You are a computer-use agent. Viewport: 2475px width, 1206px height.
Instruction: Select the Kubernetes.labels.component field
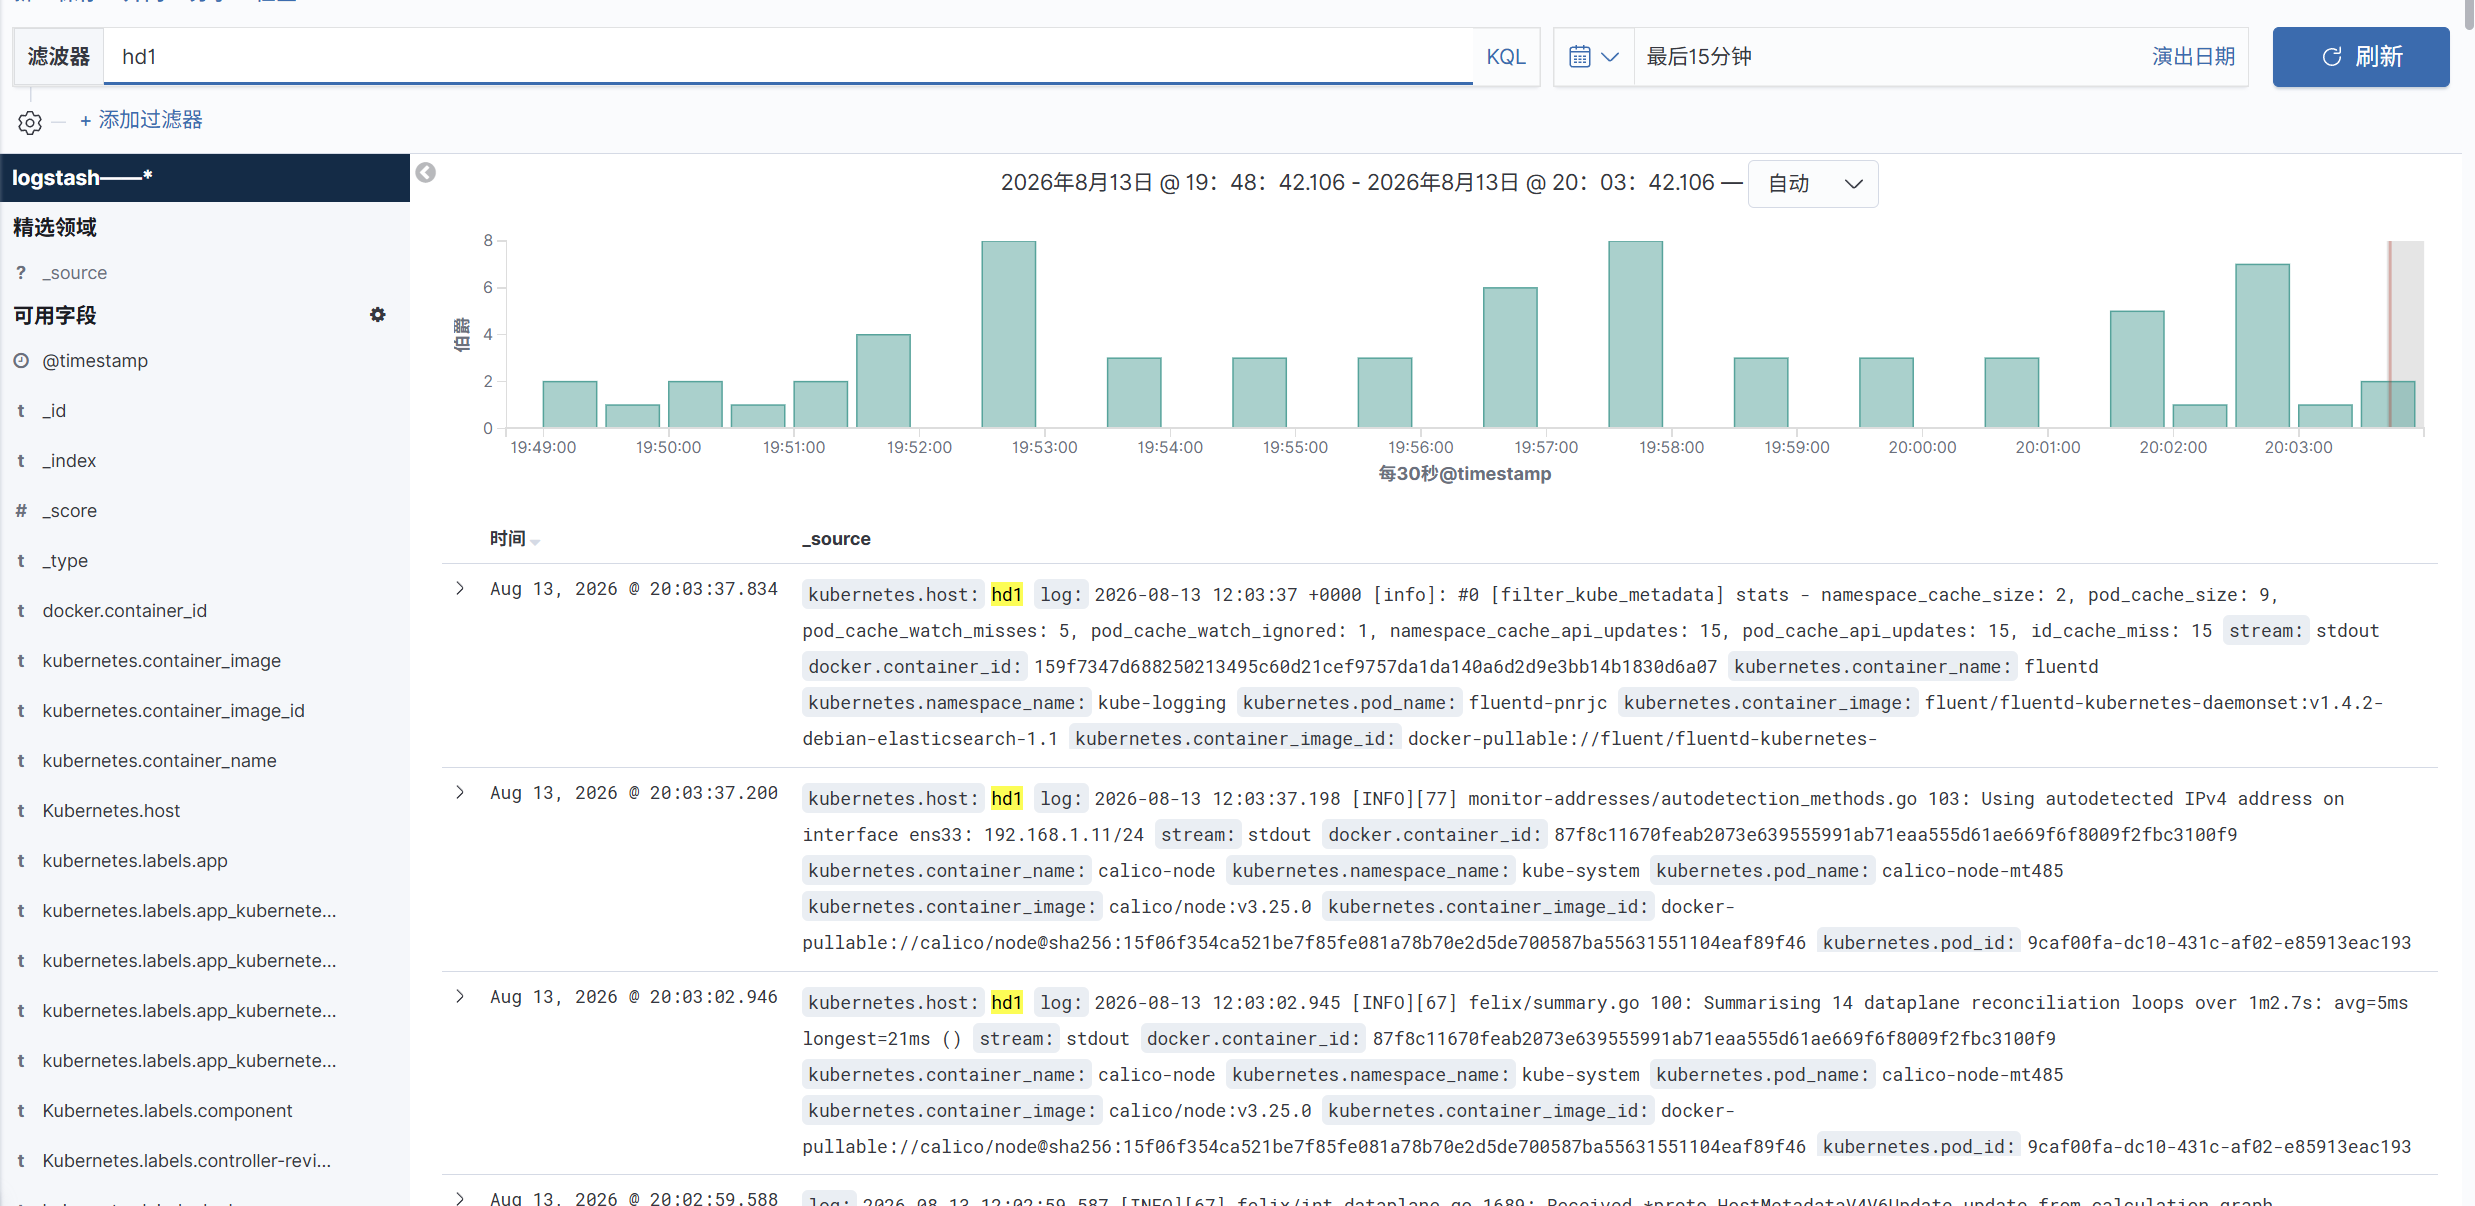point(167,1111)
